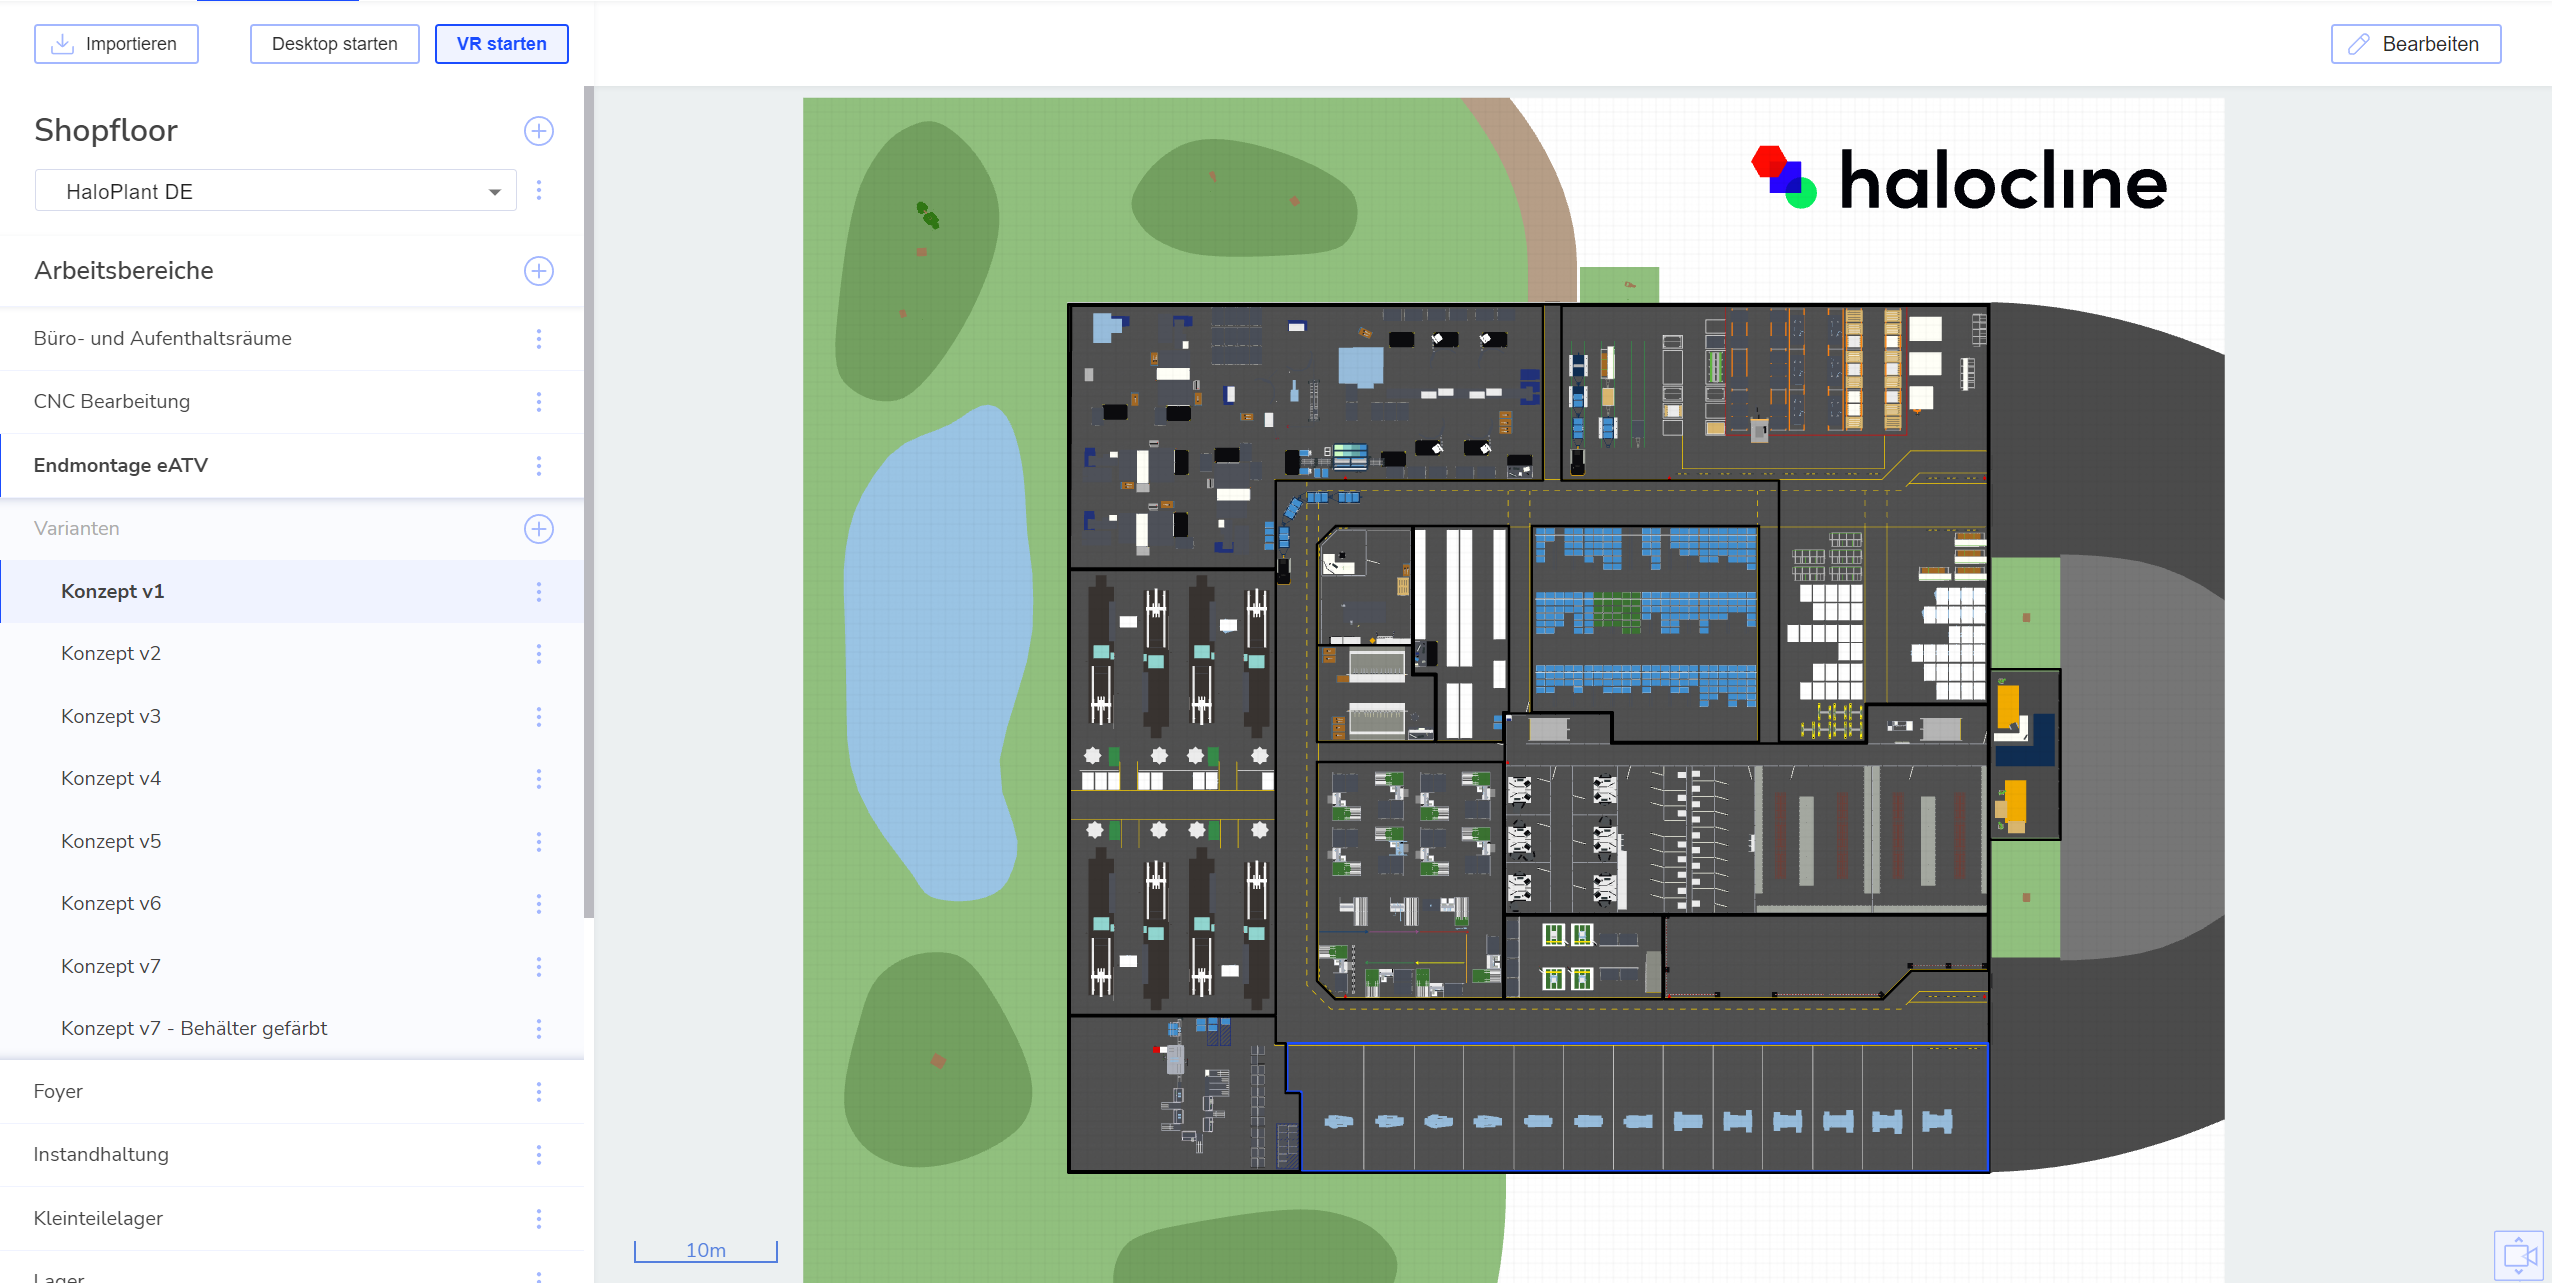Open the Instandhaltung options menu
This screenshot has height=1283, width=2552.
pos(540,1154)
